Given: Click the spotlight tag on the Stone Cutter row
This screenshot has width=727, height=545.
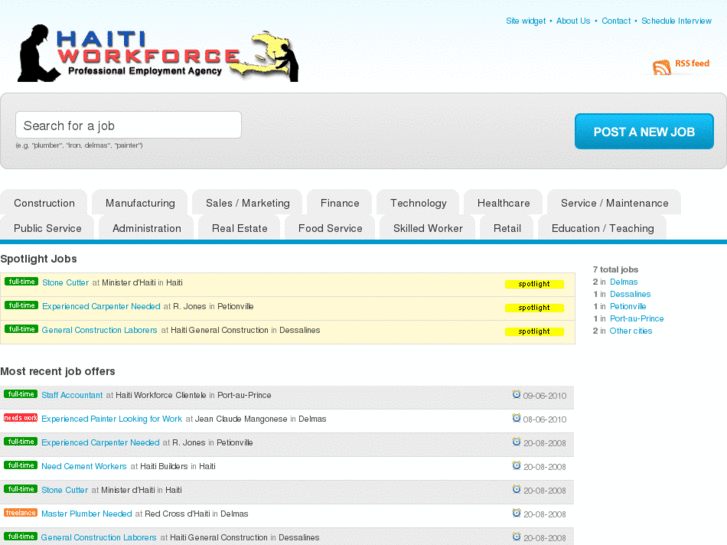Looking at the screenshot, I should point(534,284).
